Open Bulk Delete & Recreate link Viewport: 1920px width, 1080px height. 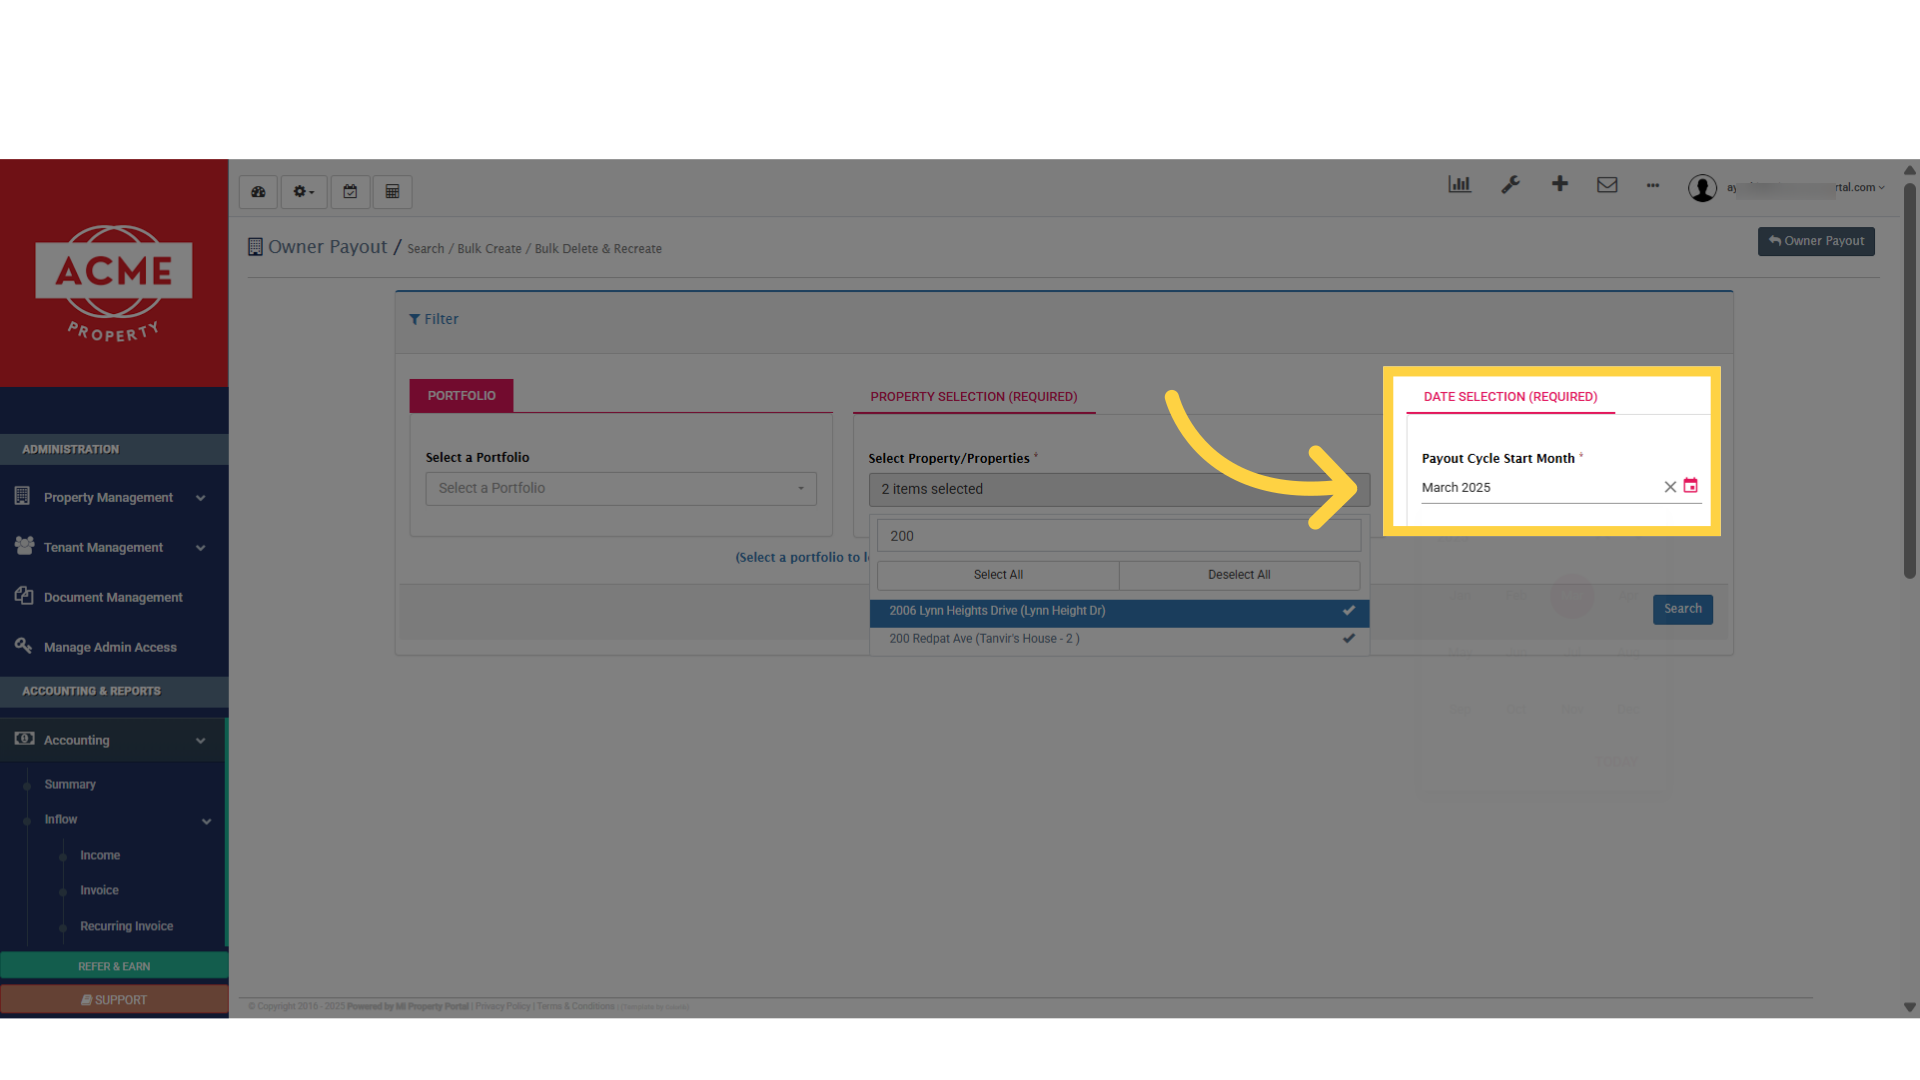598,249
